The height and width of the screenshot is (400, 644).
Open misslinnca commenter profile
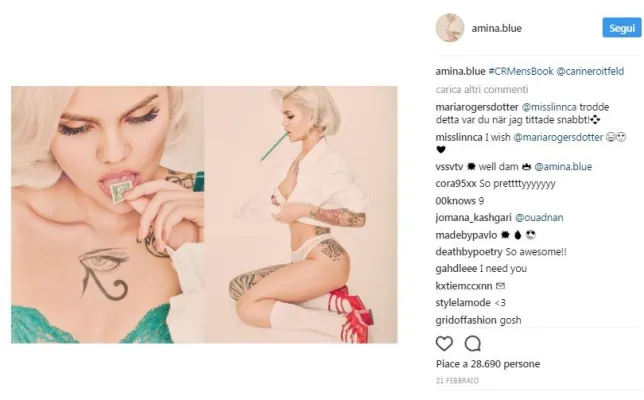459,137
